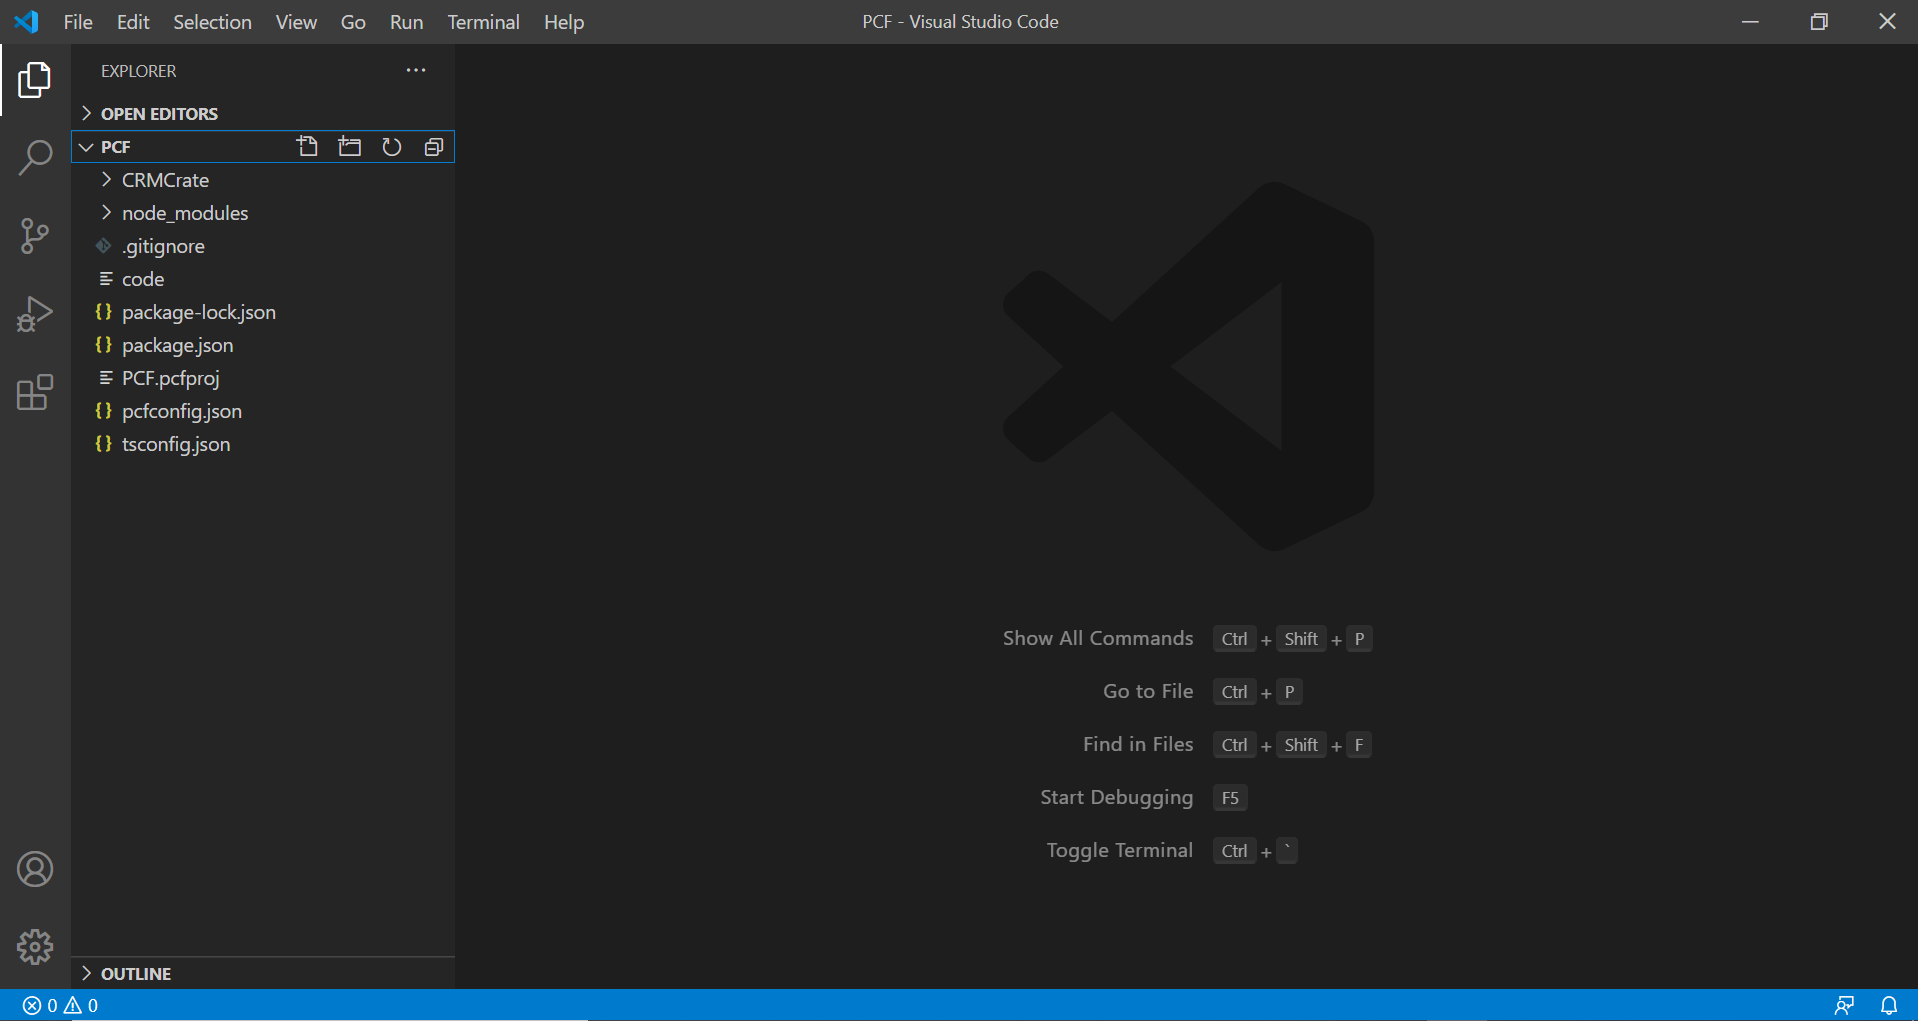Viewport: 1918px width, 1021px height.
Task: Open the Run menu
Action: coord(405,22)
